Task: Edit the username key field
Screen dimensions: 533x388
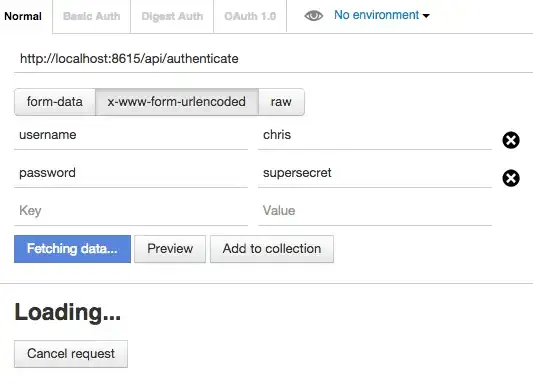Action: 131,135
